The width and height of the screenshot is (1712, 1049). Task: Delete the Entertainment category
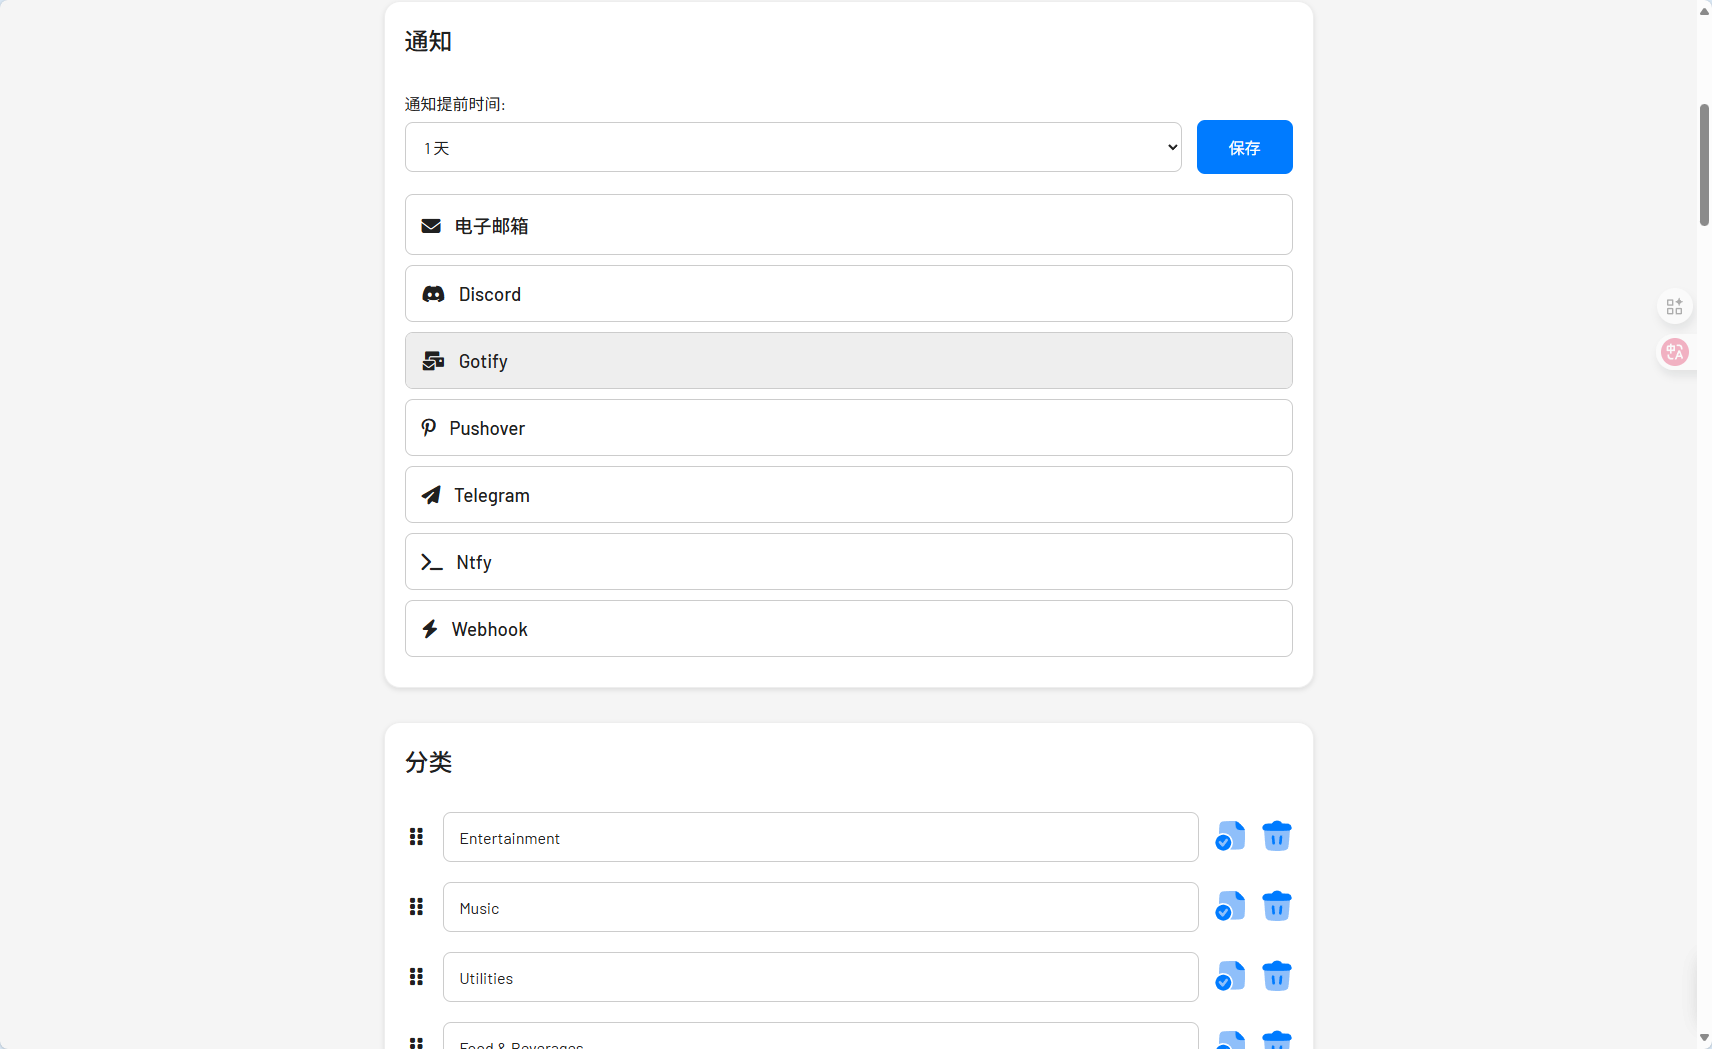click(1276, 836)
